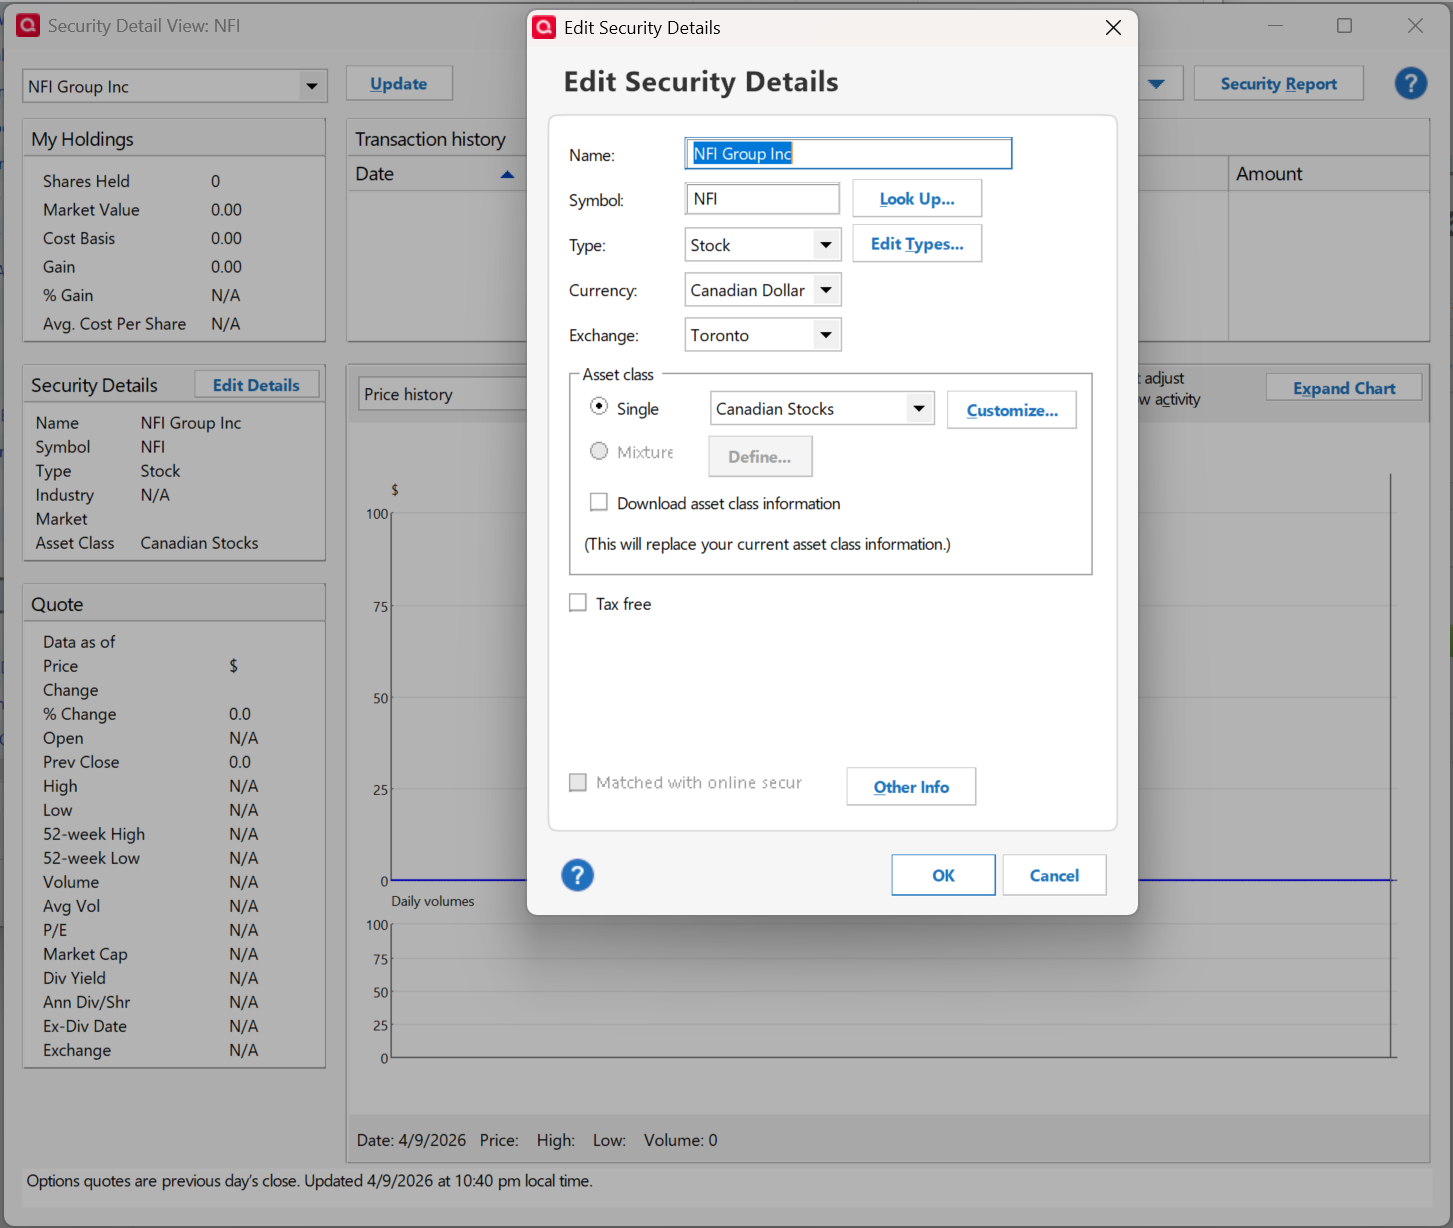Open help icon in Security Detail View window
Viewport: 1453px width, 1228px height.
pyautogui.click(x=1411, y=83)
